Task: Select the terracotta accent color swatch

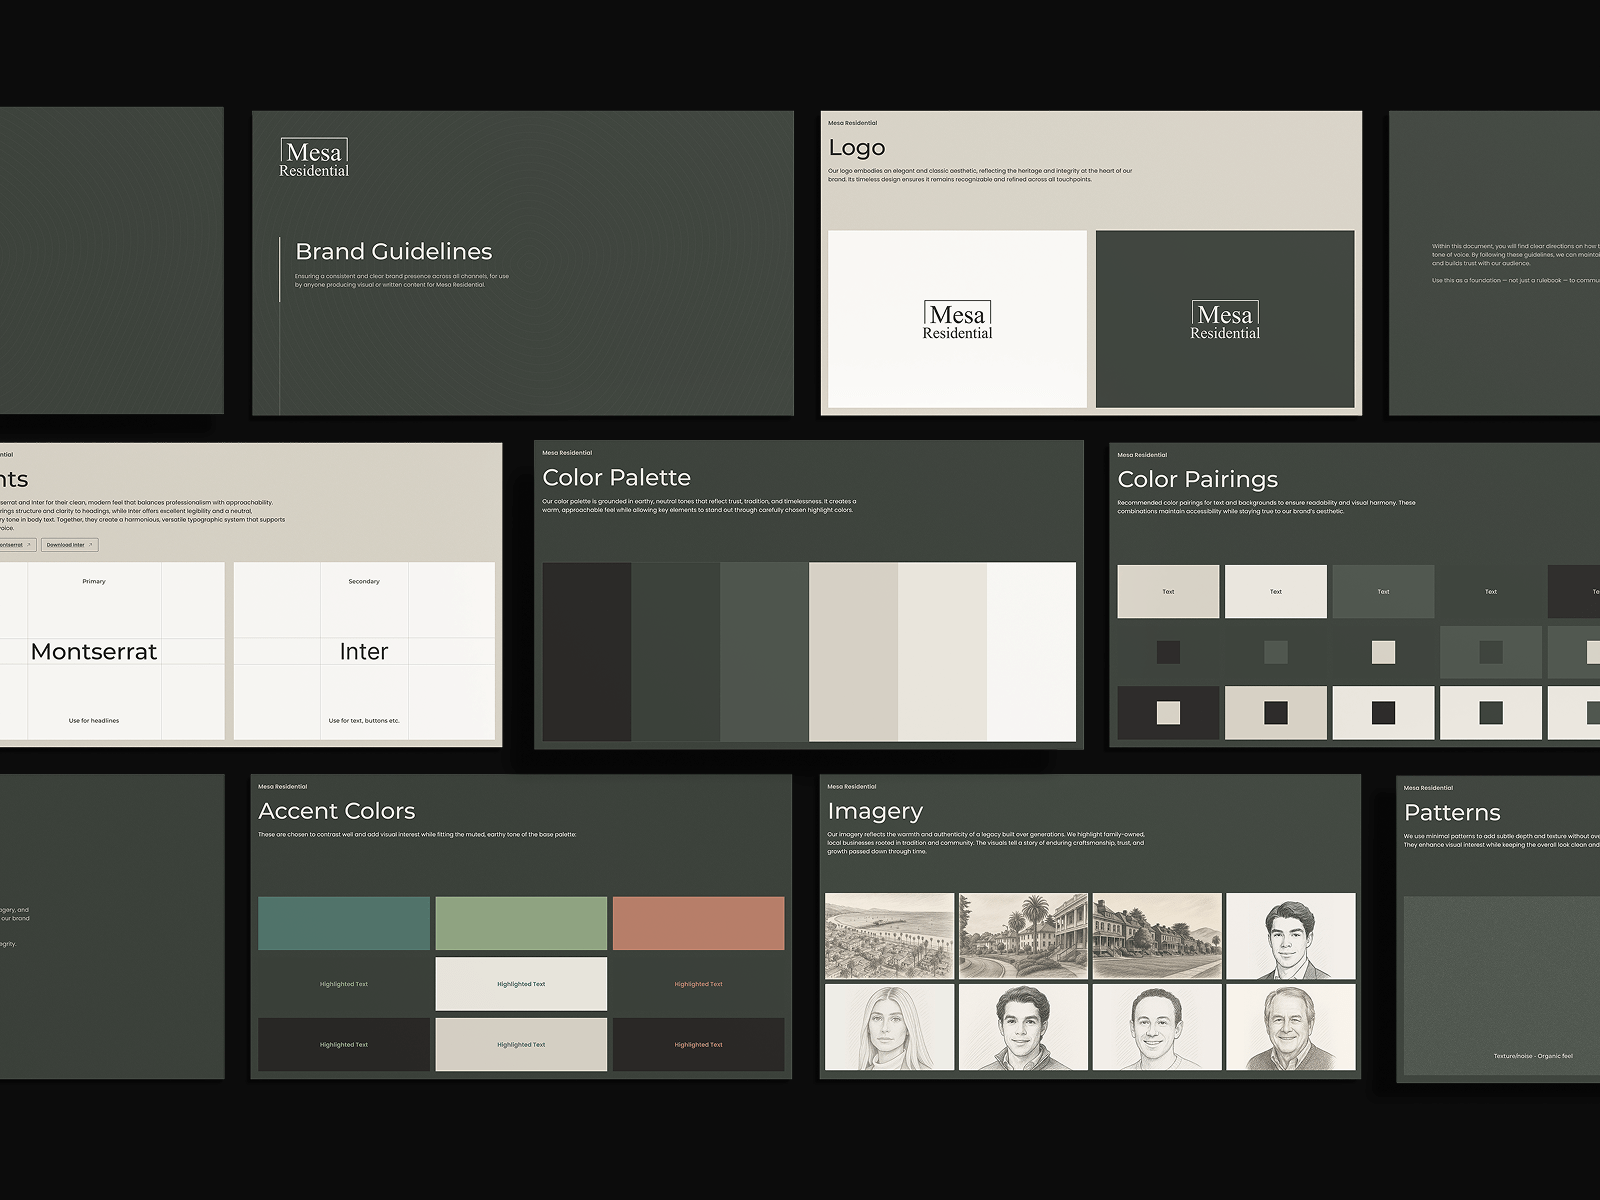Action: (x=698, y=923)
